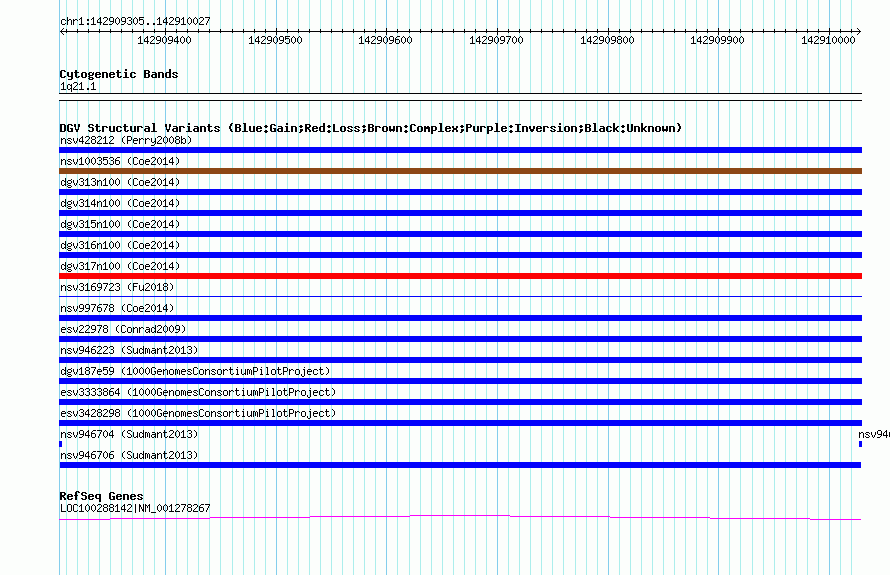
Task: Click ruler position 142909800
Action: click(606, 40)
